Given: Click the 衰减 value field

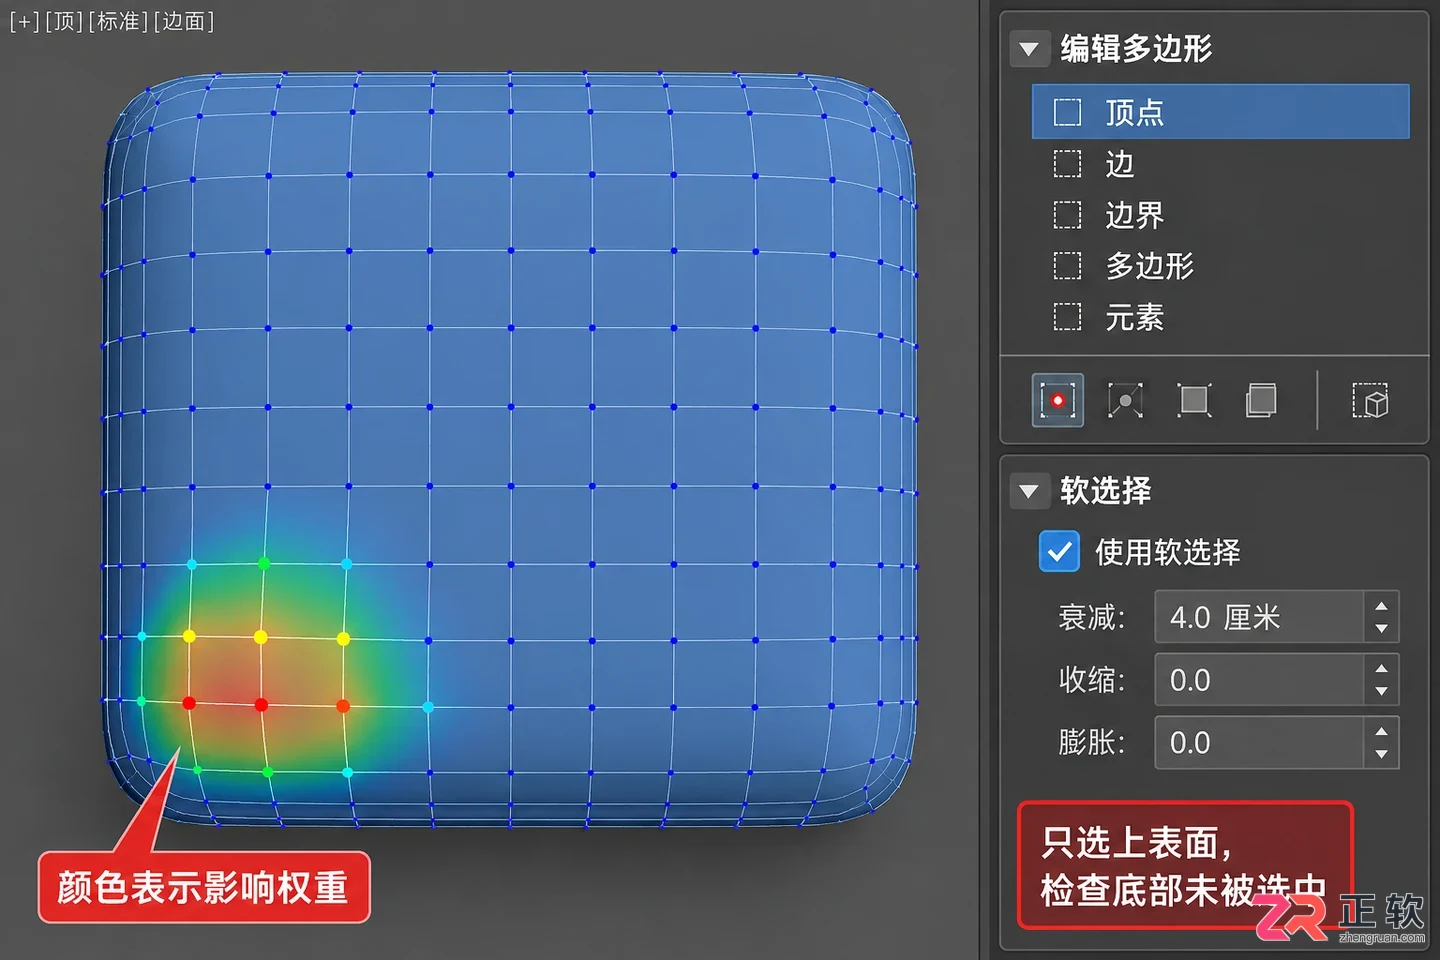Looking at the screenshot, I should pos(1259,617).
